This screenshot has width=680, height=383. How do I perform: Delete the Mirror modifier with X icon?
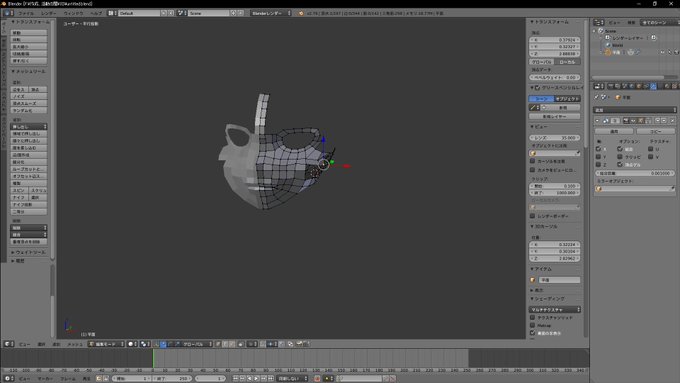tap(673, 121)
